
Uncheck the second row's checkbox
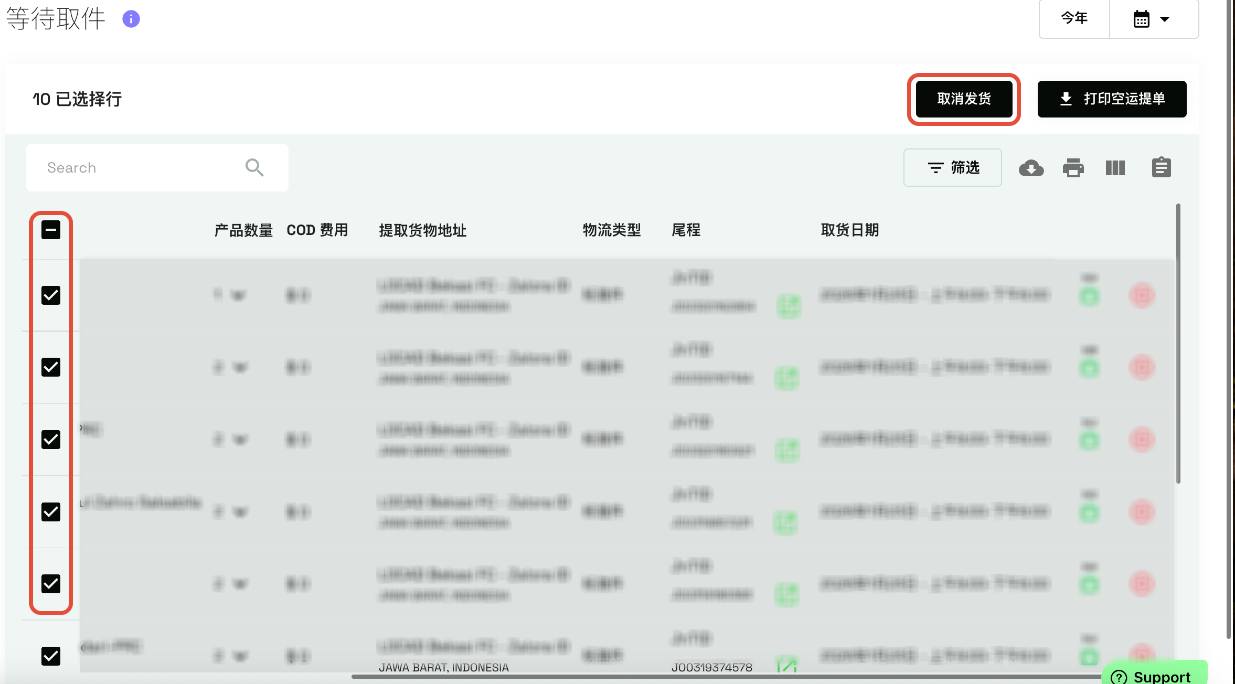51,367
